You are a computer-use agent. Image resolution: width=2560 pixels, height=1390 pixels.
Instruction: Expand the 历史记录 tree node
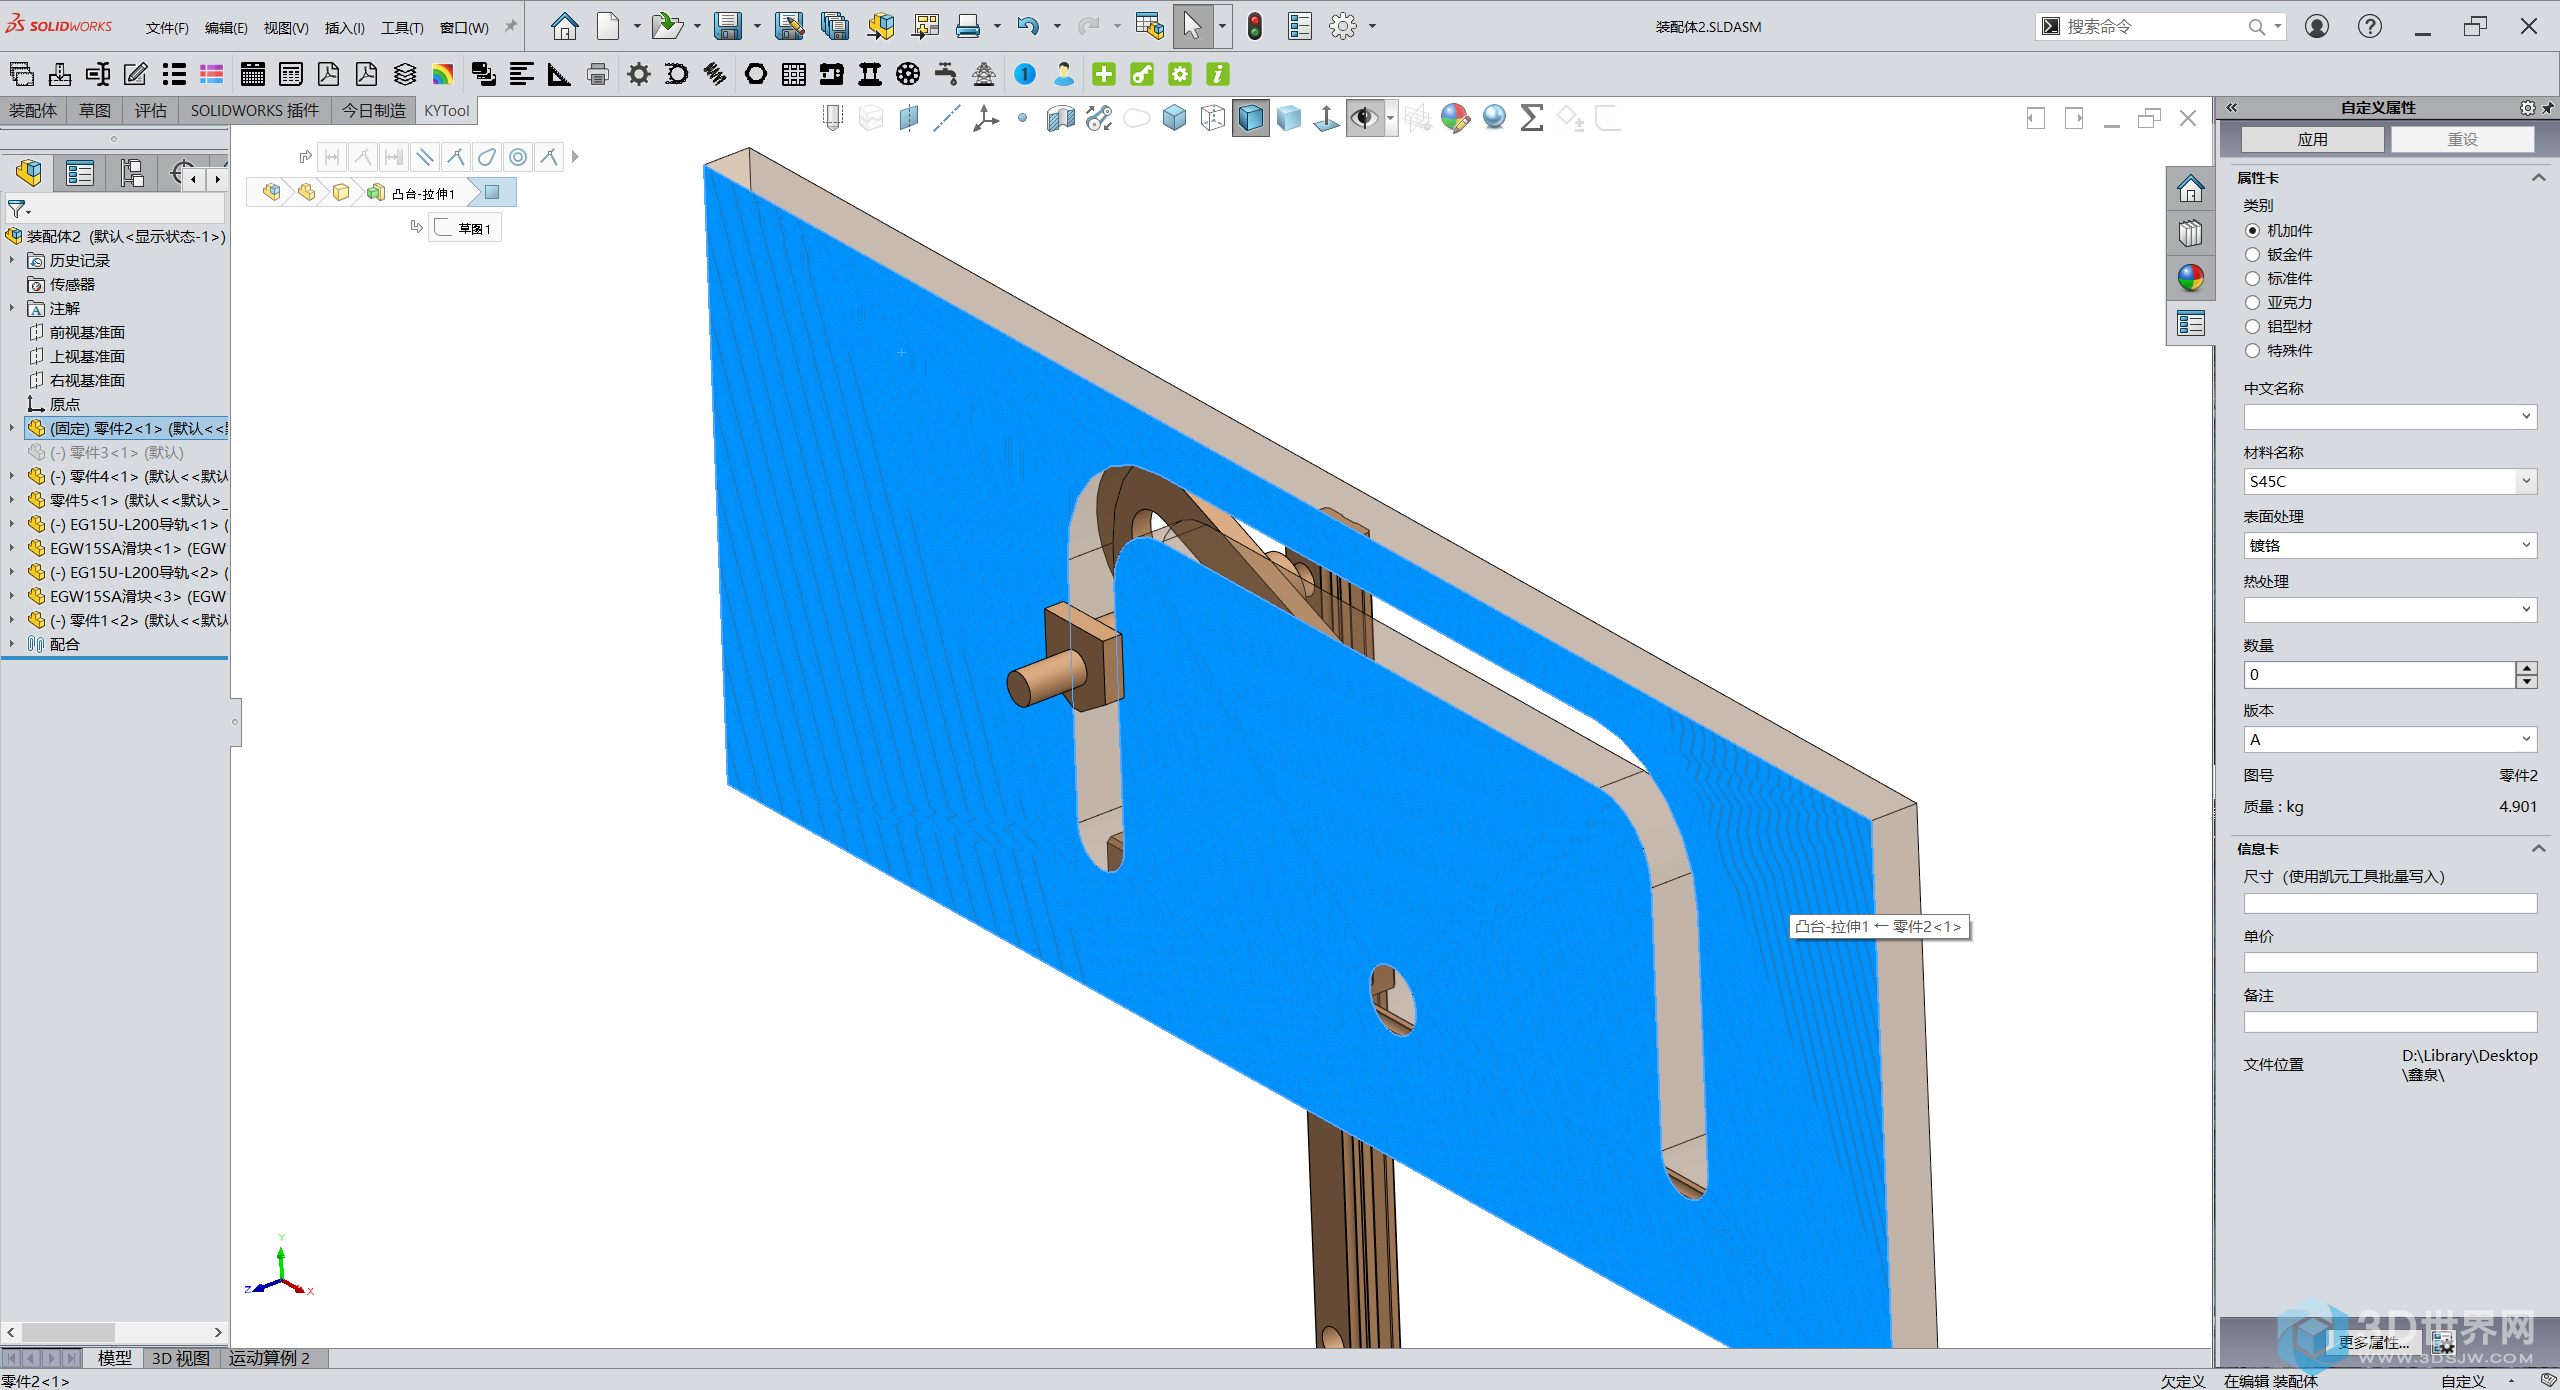coord(12,260)
